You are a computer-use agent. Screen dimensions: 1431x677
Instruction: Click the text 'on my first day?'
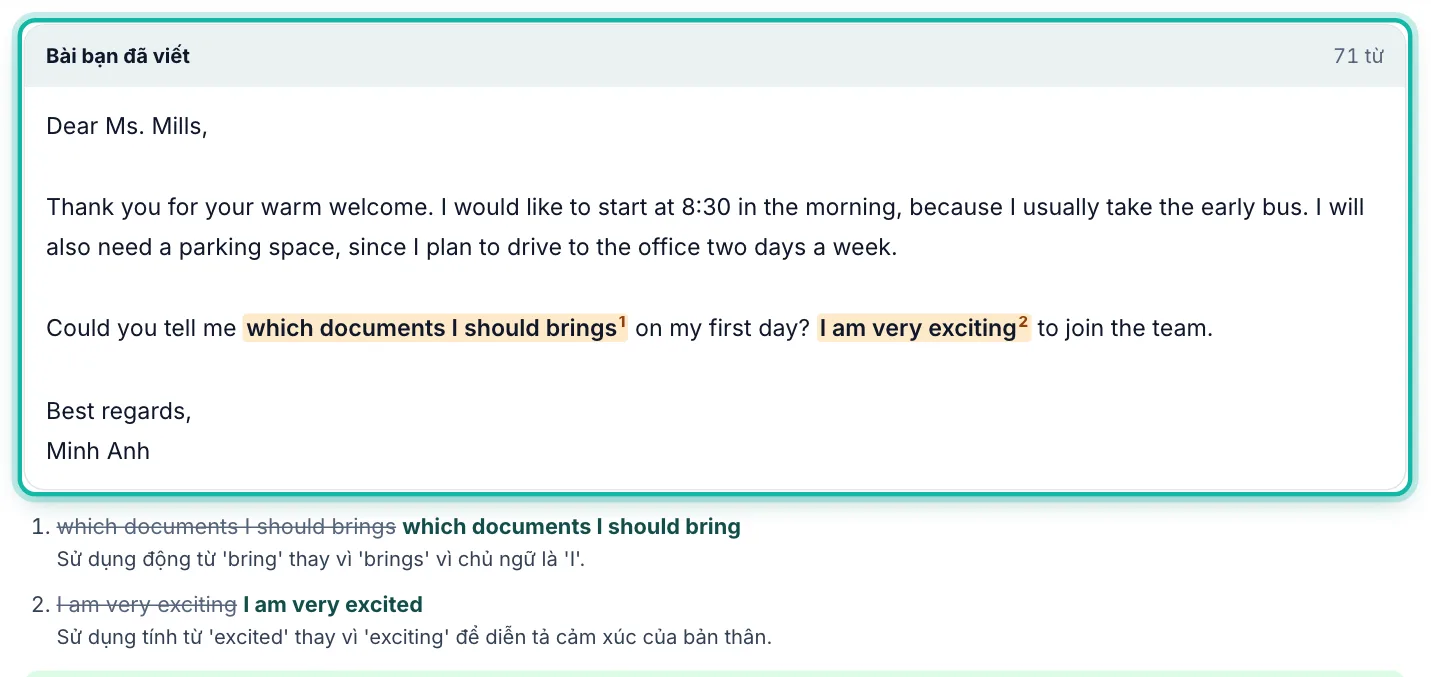click(722, 328)
